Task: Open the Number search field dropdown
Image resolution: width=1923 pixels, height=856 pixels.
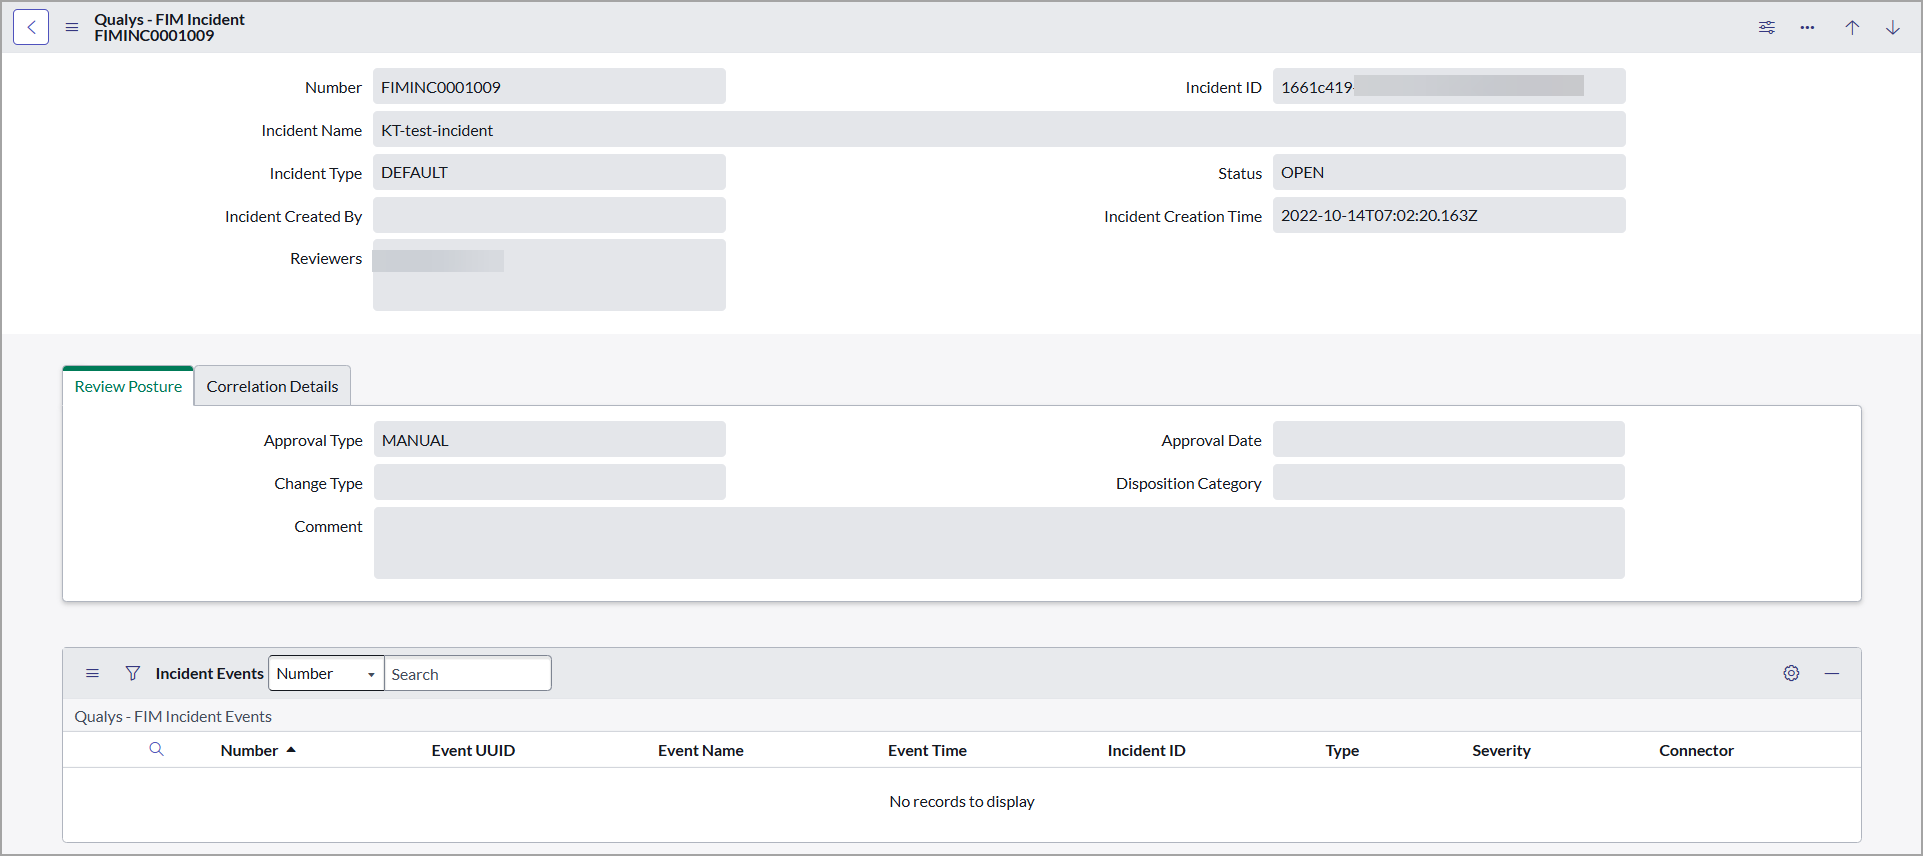Action: pos(326,673)
